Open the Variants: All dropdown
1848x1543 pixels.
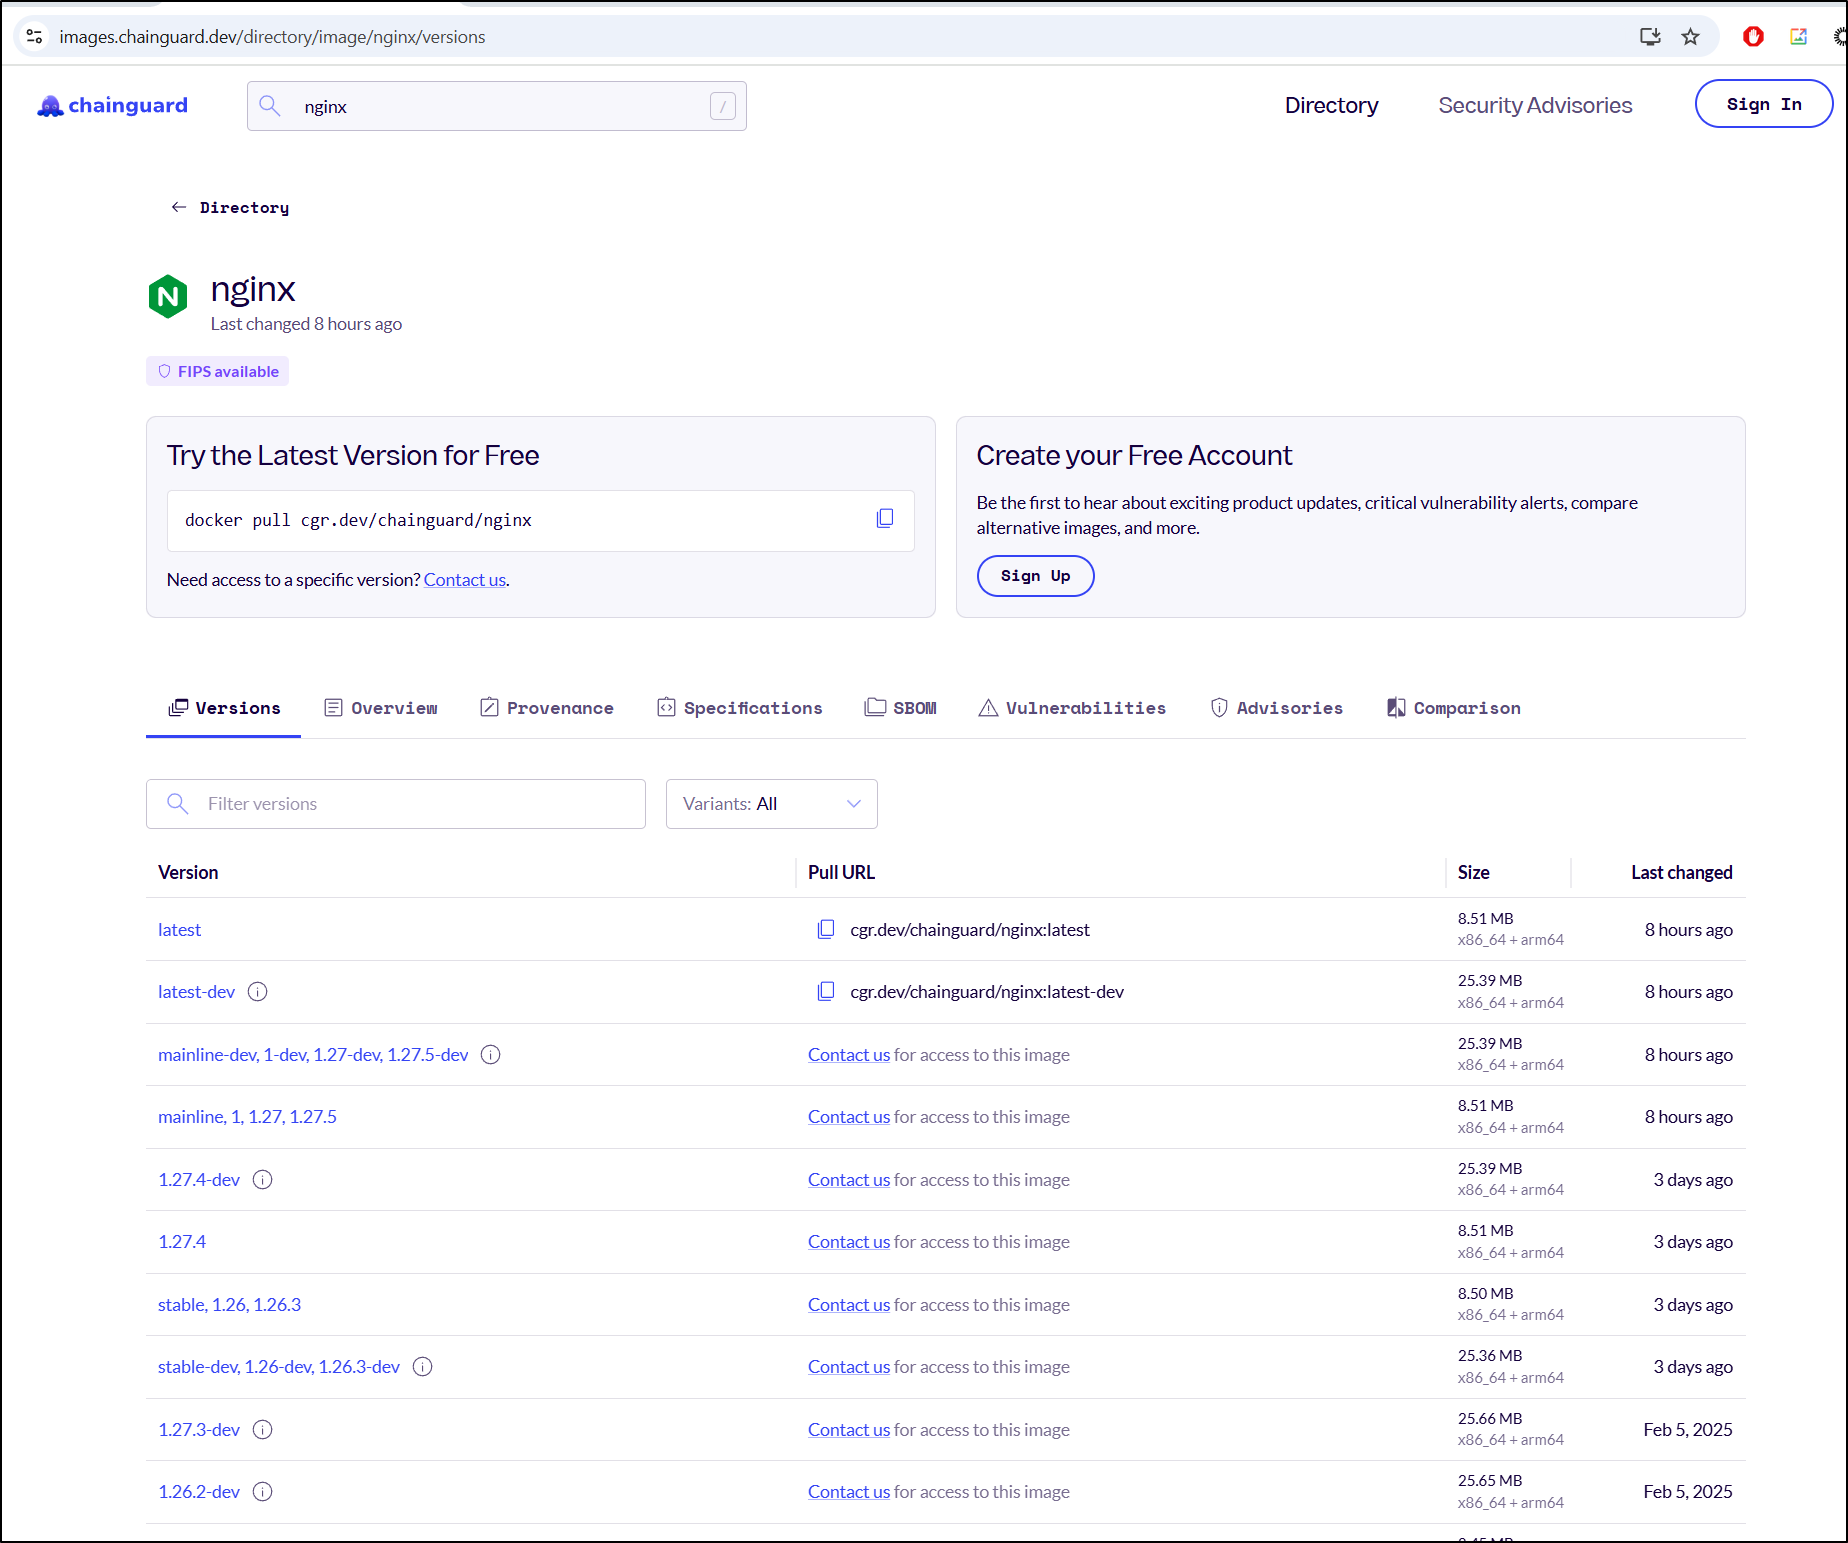pyautogui.click(x=772, y=804)
